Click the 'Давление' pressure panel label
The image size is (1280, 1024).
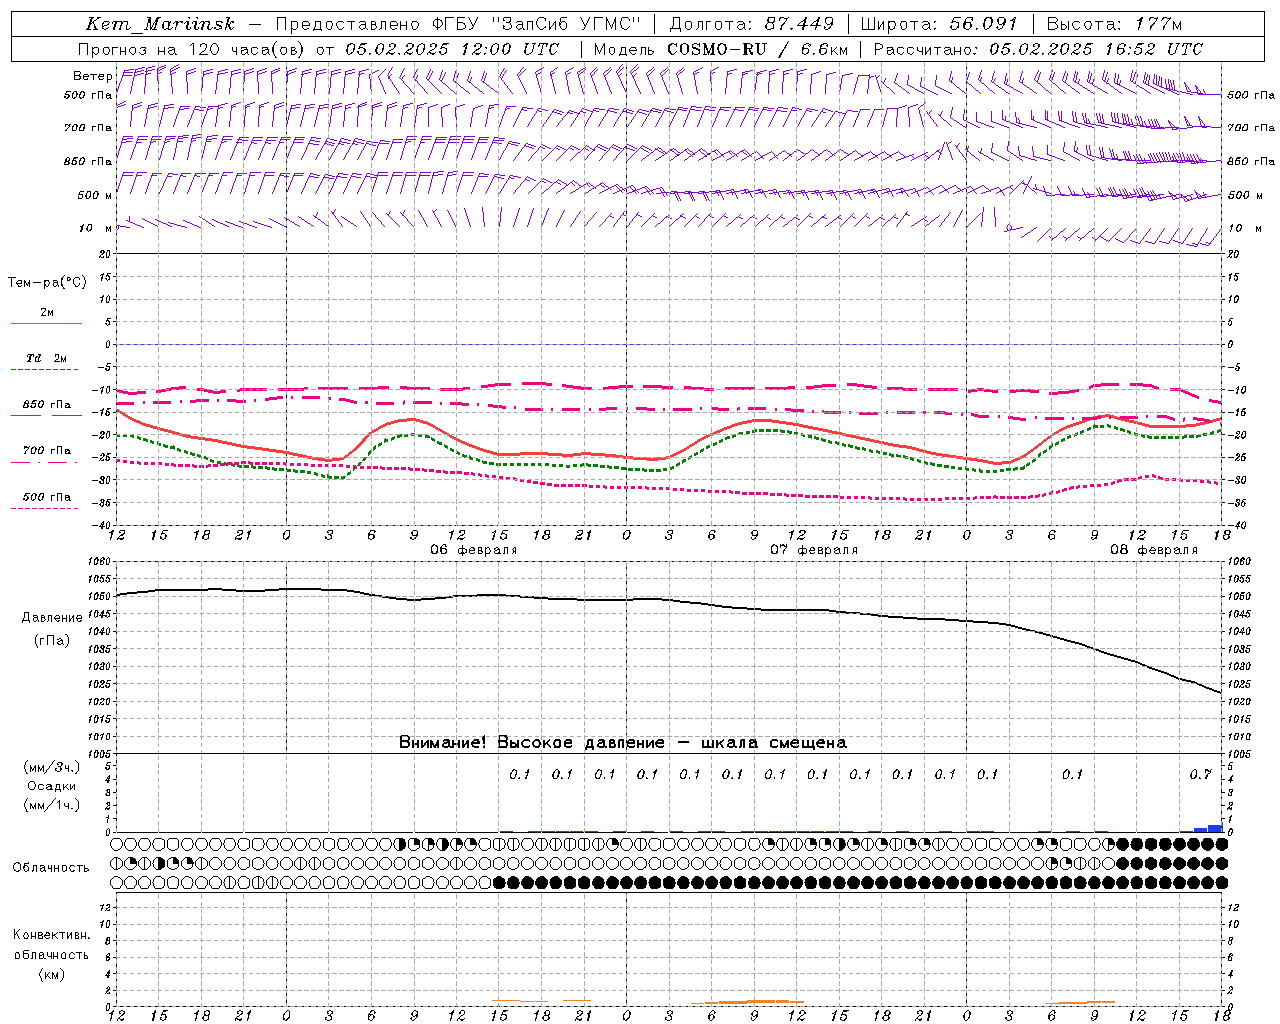coord(52,618)
